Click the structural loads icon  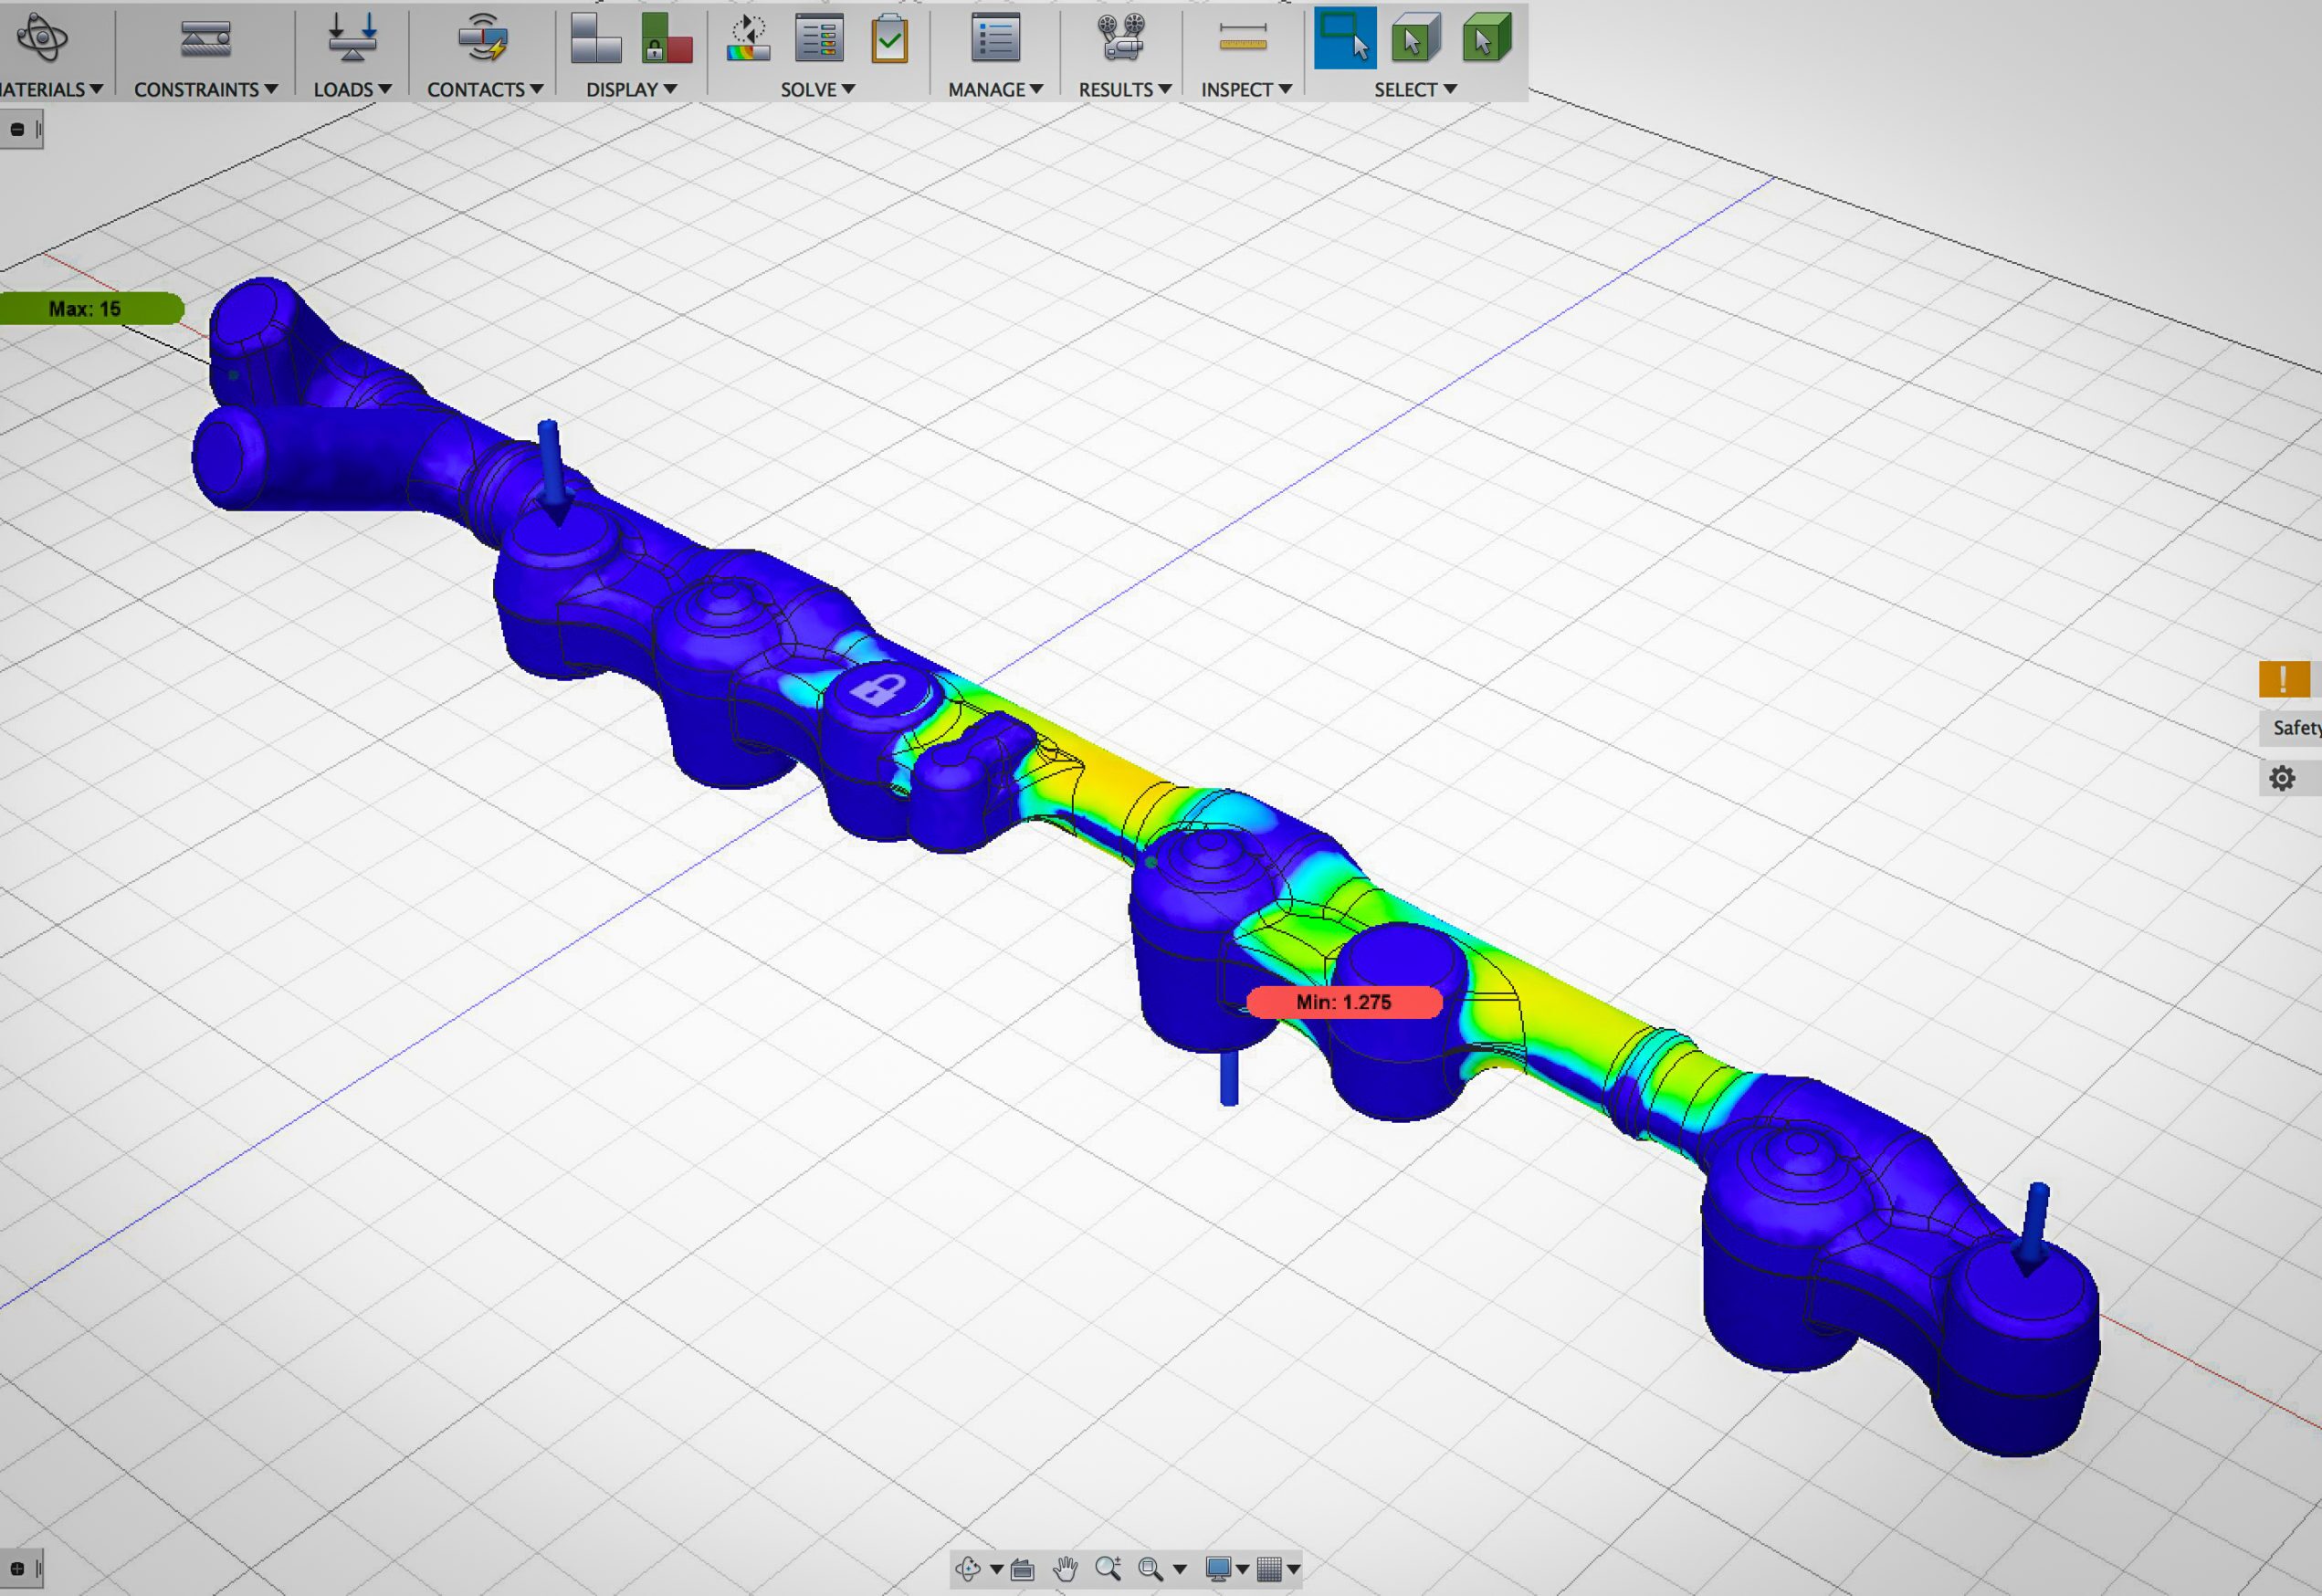pos(352,38)
